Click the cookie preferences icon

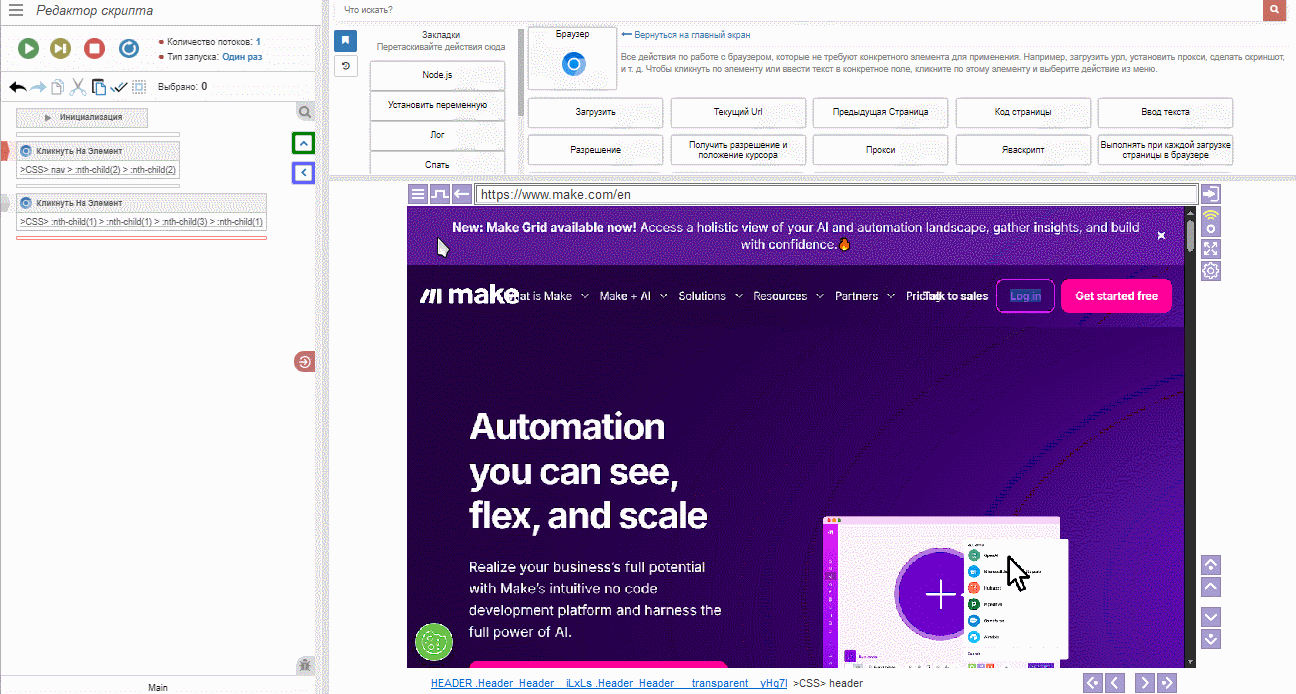click(x=434, y=641)
